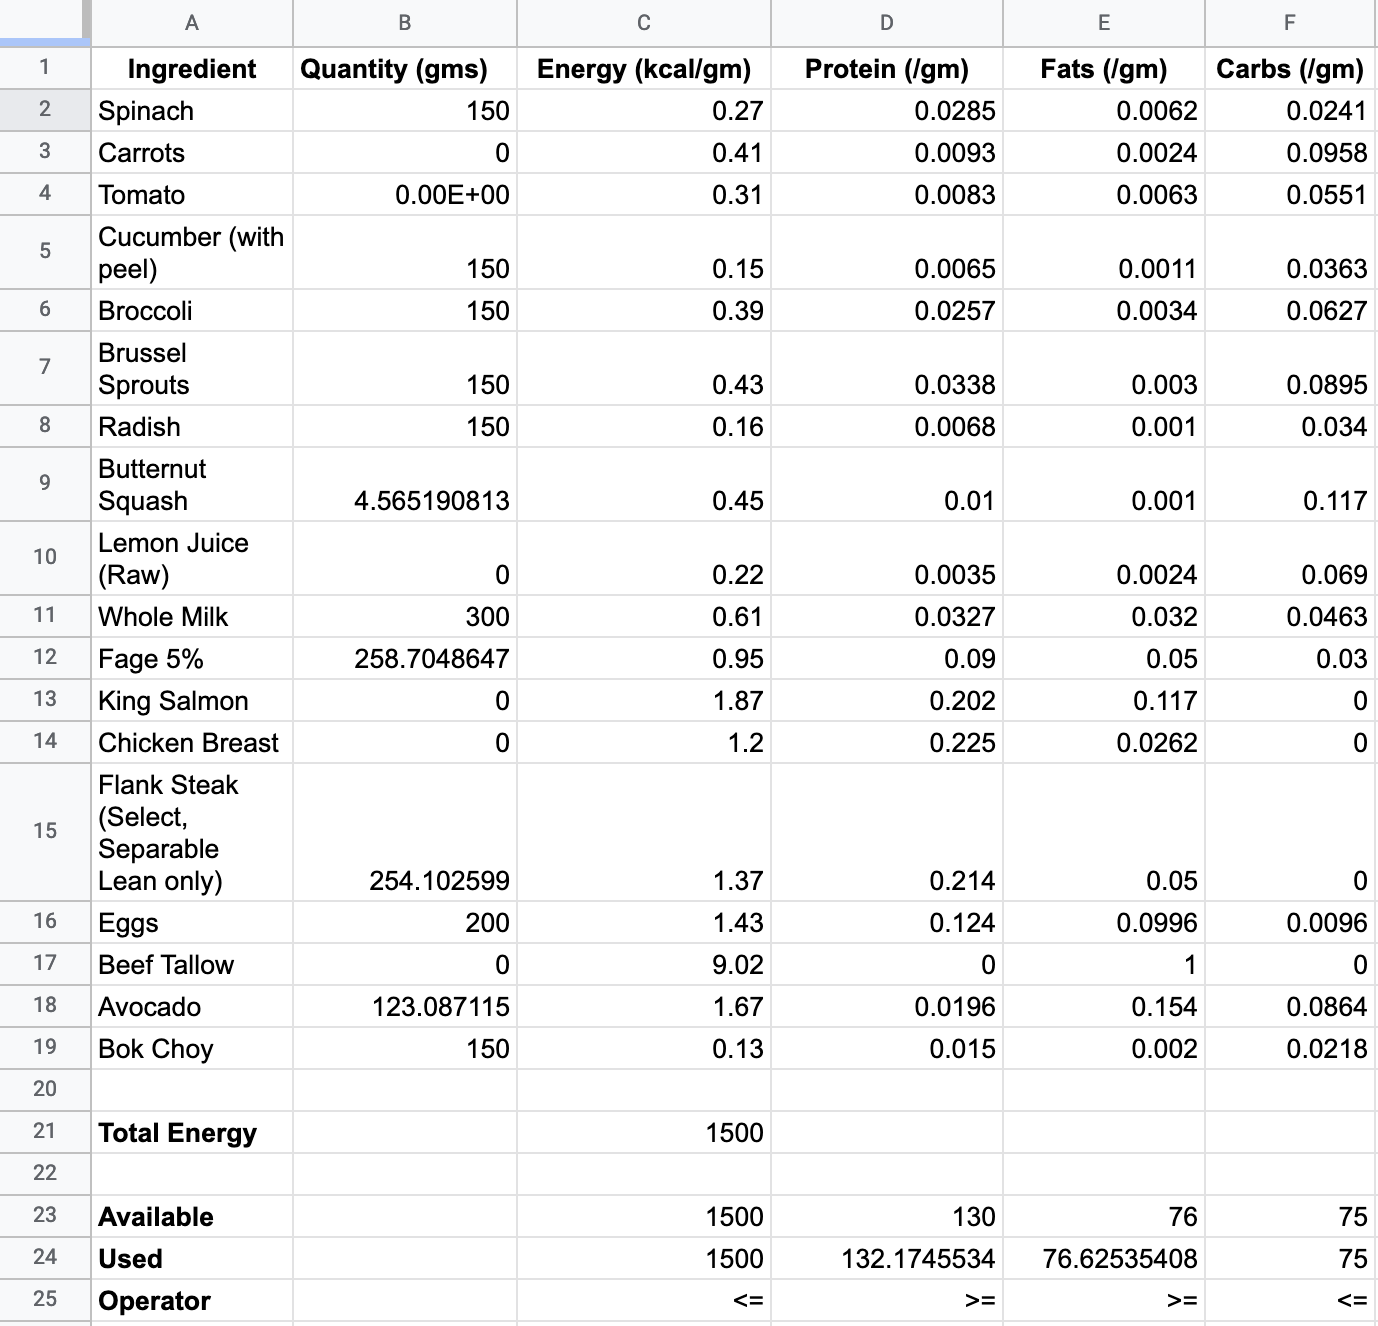The width and height of the screenshot is (1378, 1326).
Task: Click the Fats (/gm) header cell
Action: click(x=1104, y=68)
